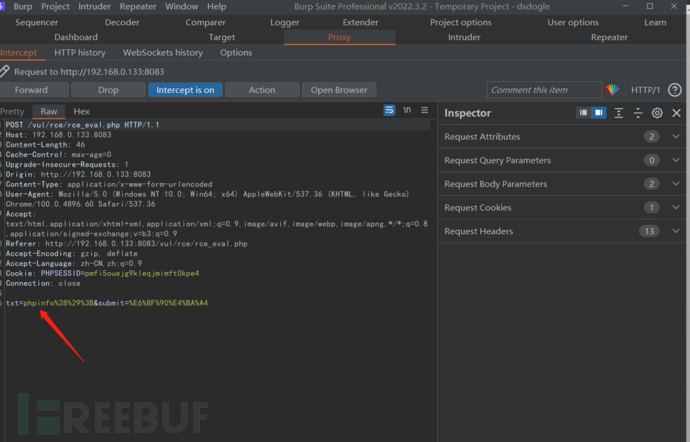Click the POST /vul/rce/rce_eval.php request line
The height and width of the screenshot is (442, 690).
[x=82, y=125]
